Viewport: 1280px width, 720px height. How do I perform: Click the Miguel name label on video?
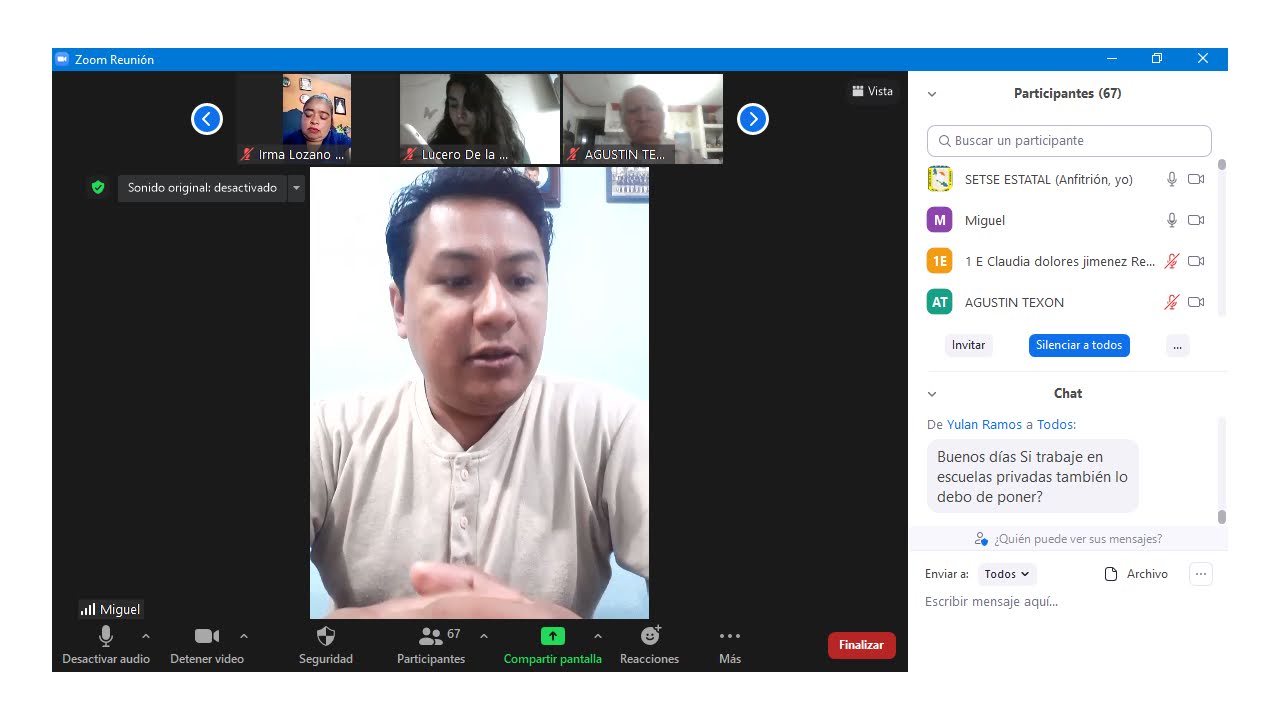coord(120,610)
